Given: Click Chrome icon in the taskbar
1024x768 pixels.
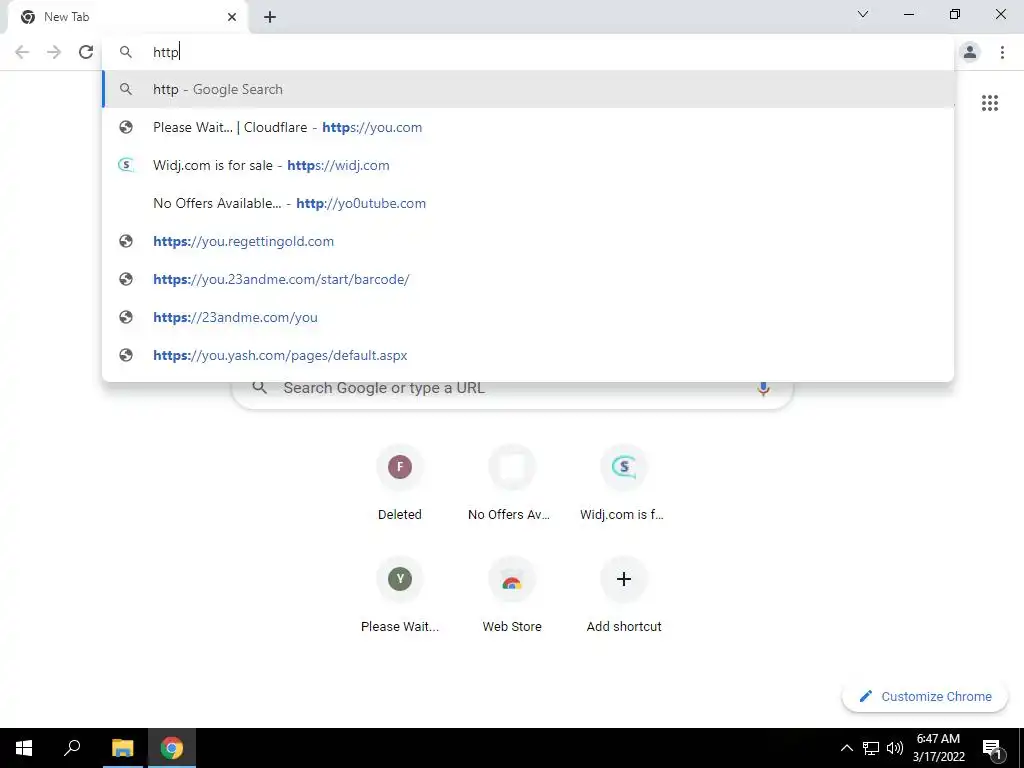Looking at the screenshot, I should coord(172,748).
